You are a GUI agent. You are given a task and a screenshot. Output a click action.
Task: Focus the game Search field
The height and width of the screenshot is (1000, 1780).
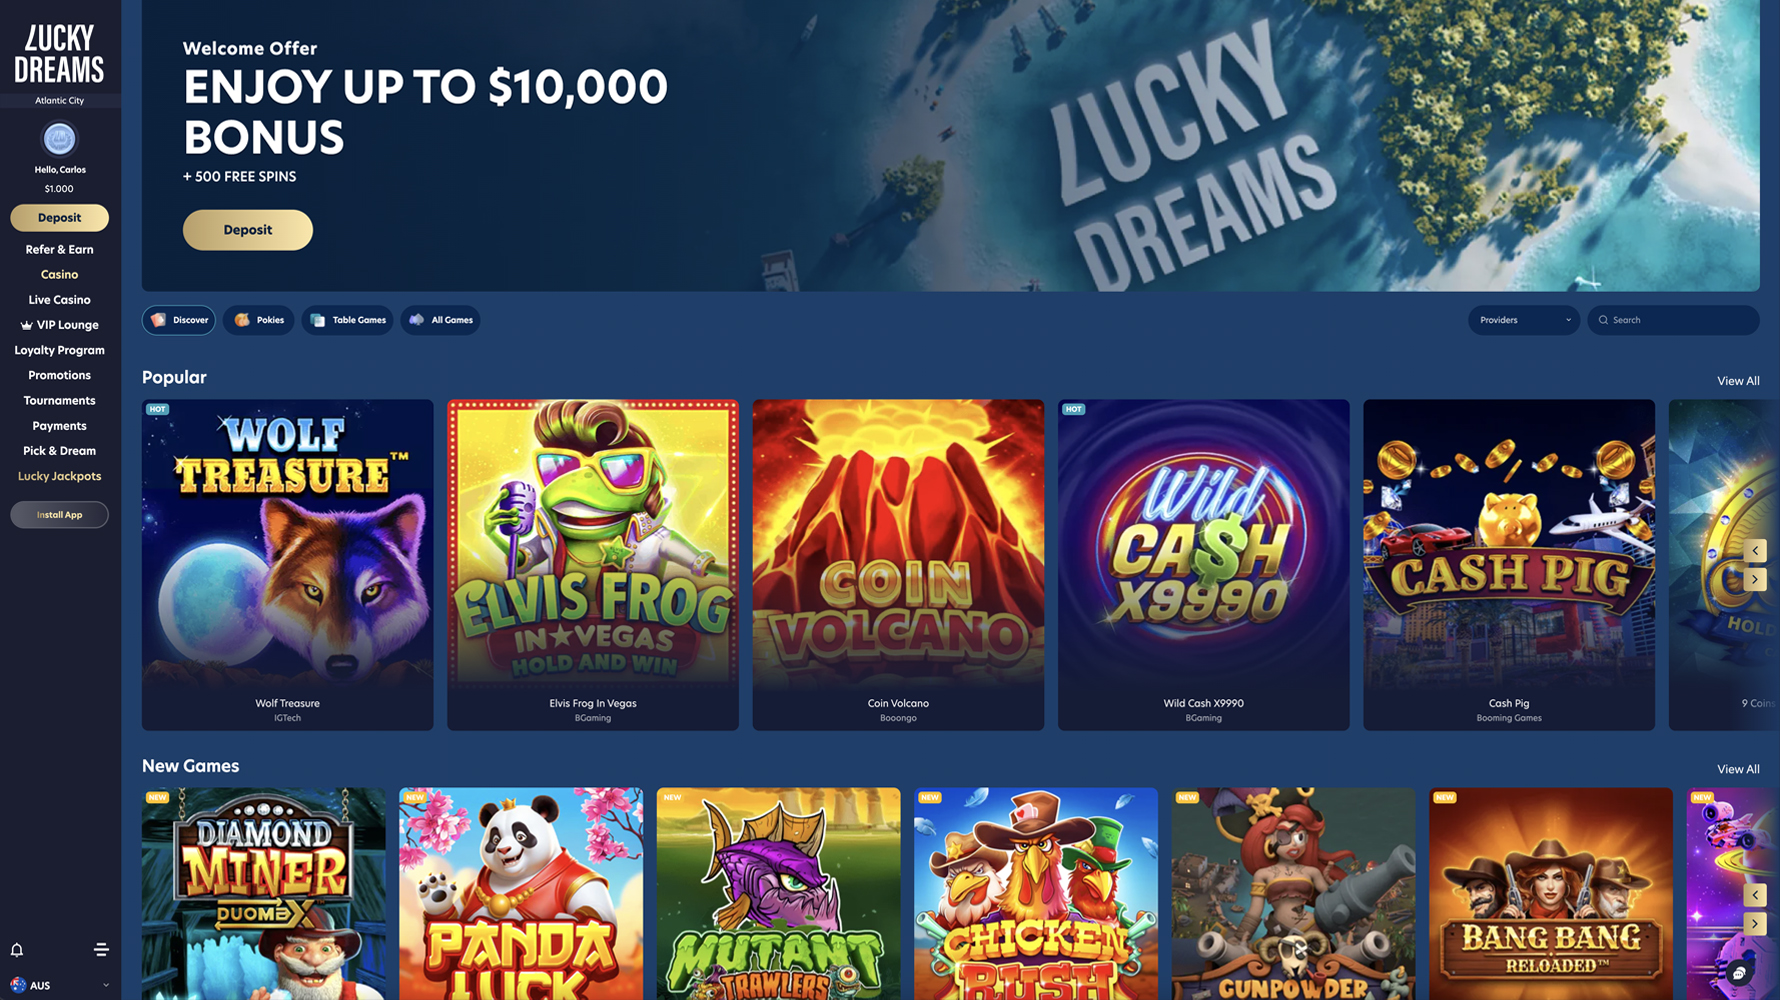click(1673, 320)
